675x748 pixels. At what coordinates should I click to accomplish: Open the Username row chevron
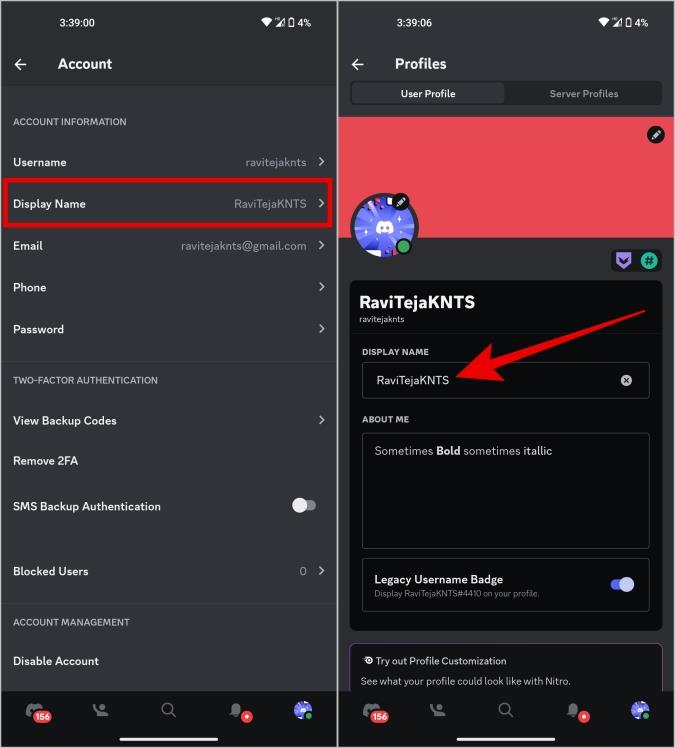click(x=322, y=162)
